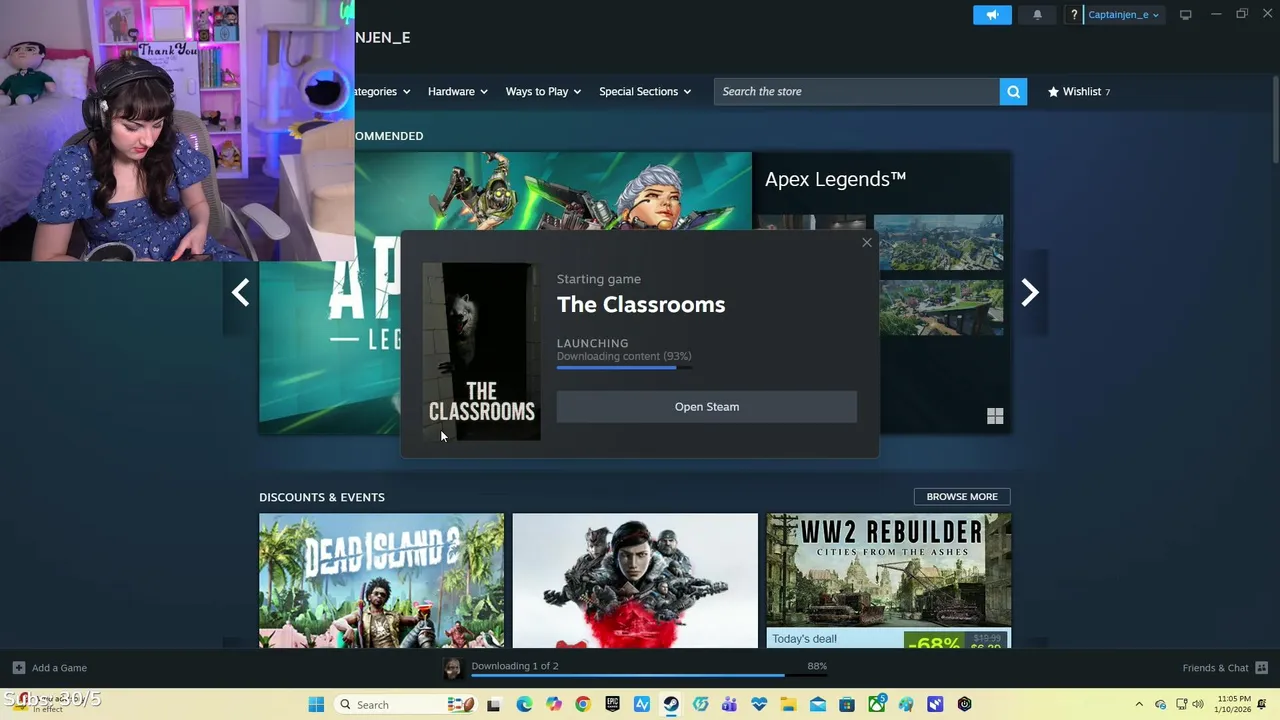Click the blue search magnifier button
1280x720 pixels.
(x=1013, y=91)
